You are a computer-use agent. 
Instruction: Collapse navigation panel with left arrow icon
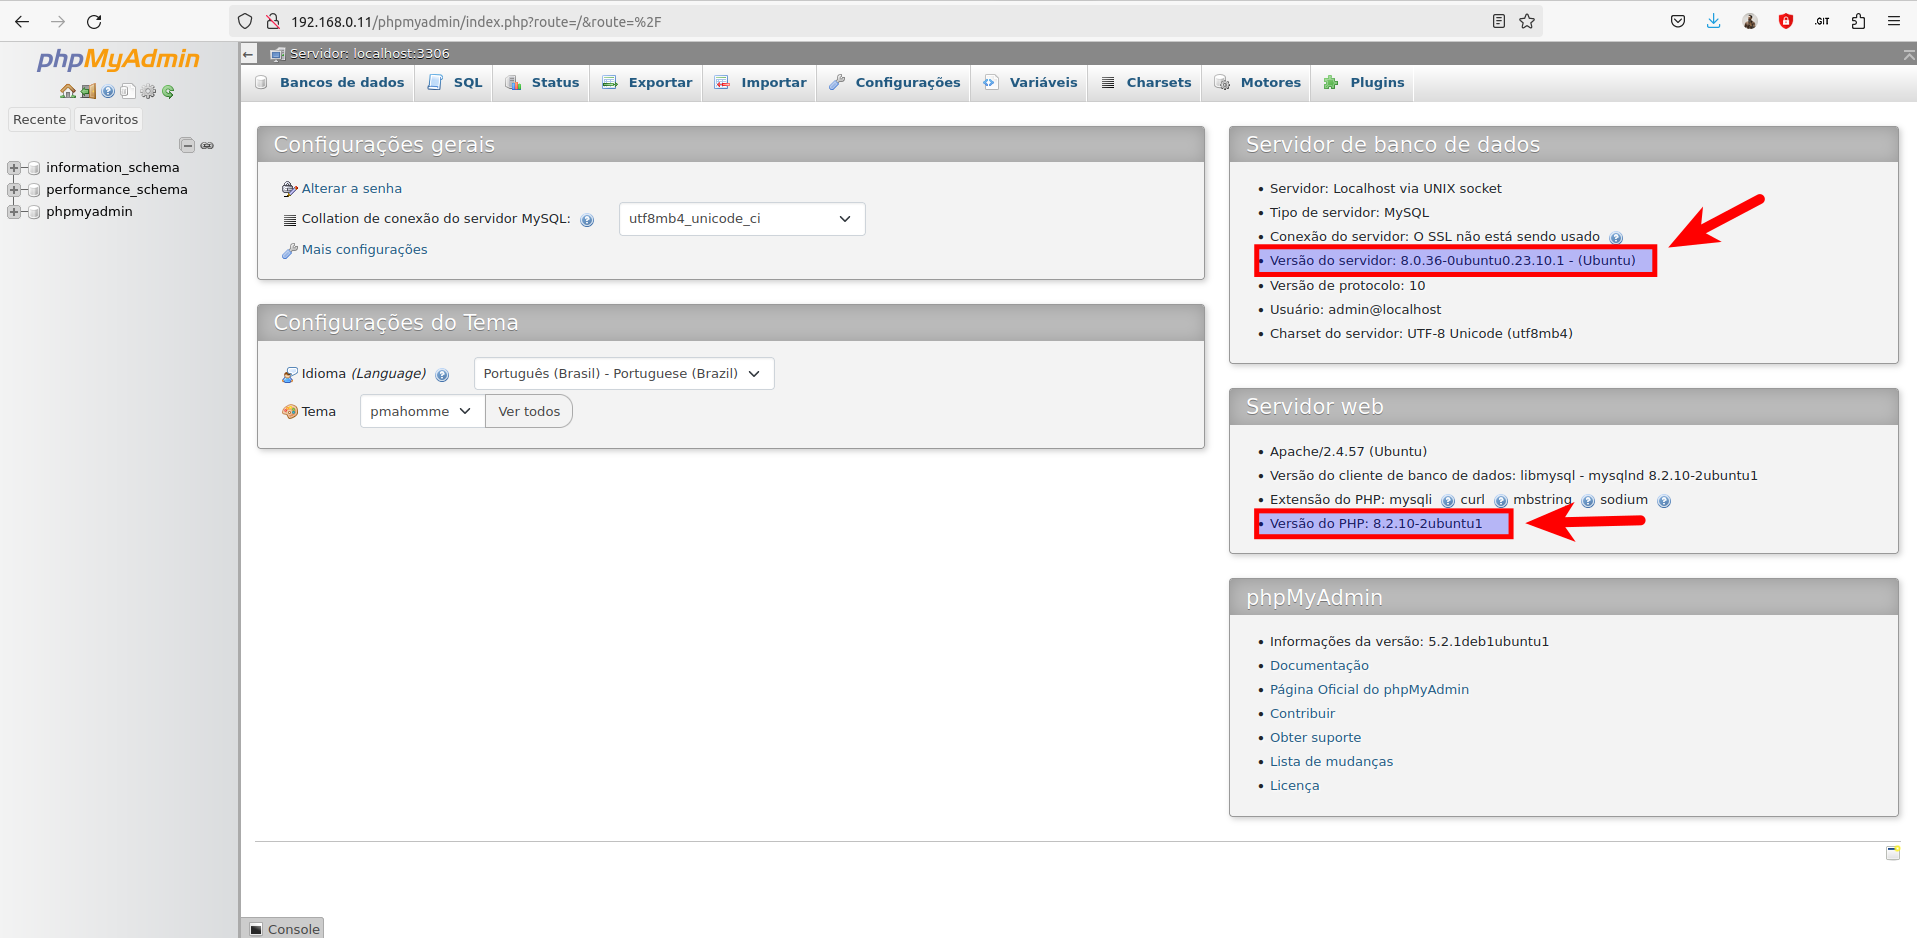(x=249, y=54)
